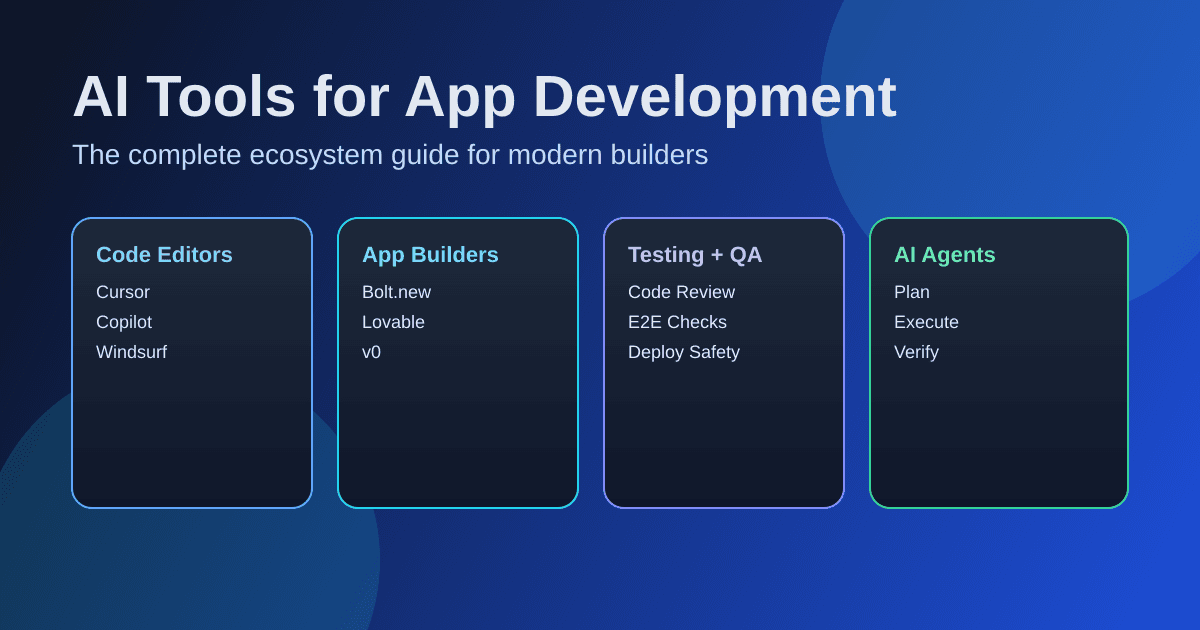The image size is (1200, 630).
Task: Click the main title AI Tools for App Development
Action: [486, 96]
